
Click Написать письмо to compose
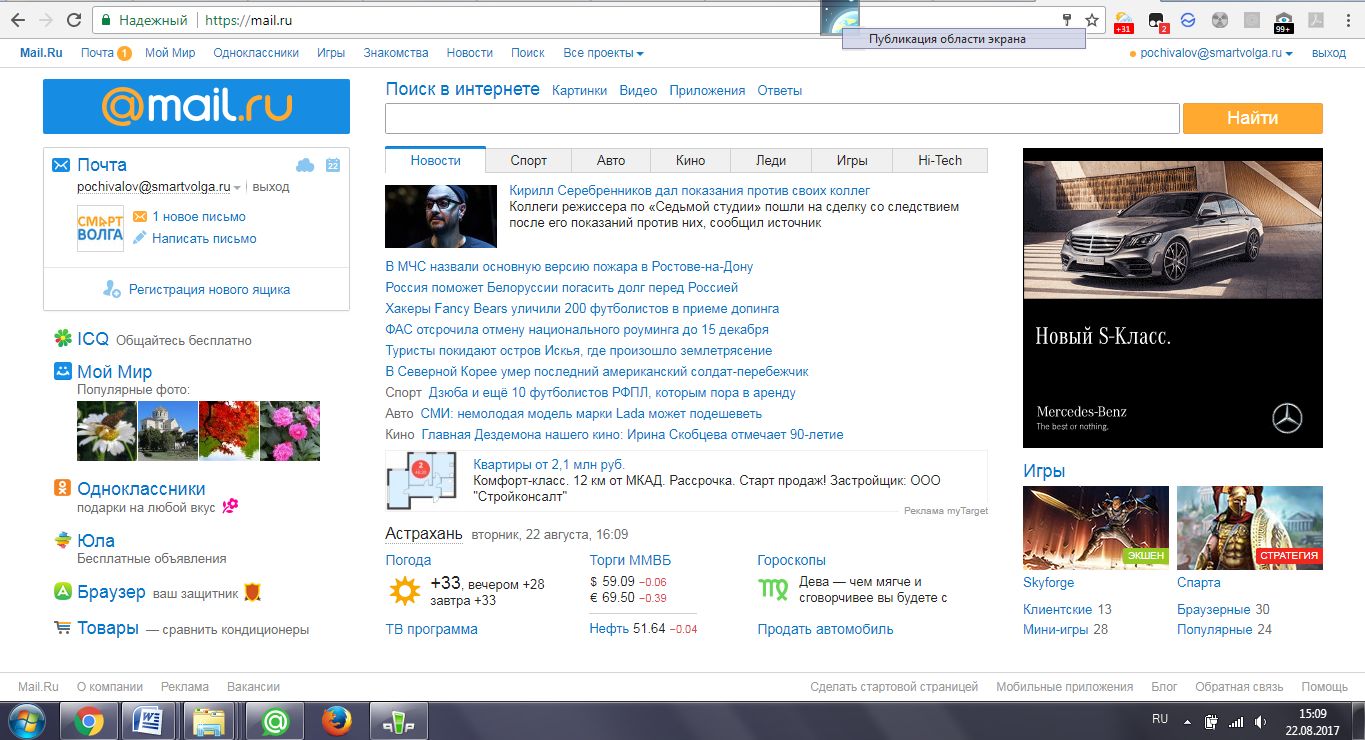[204, 239]
